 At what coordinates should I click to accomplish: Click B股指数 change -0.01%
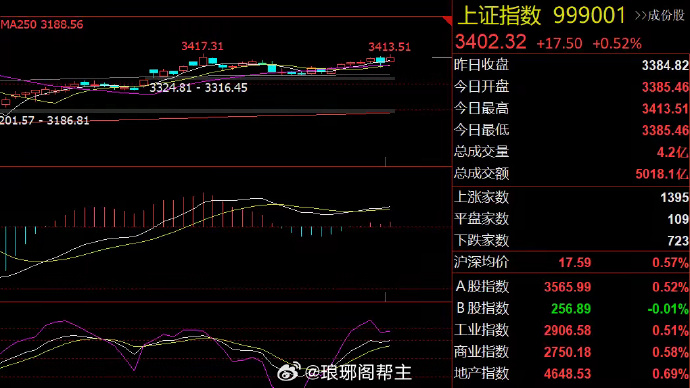[668, 309]
